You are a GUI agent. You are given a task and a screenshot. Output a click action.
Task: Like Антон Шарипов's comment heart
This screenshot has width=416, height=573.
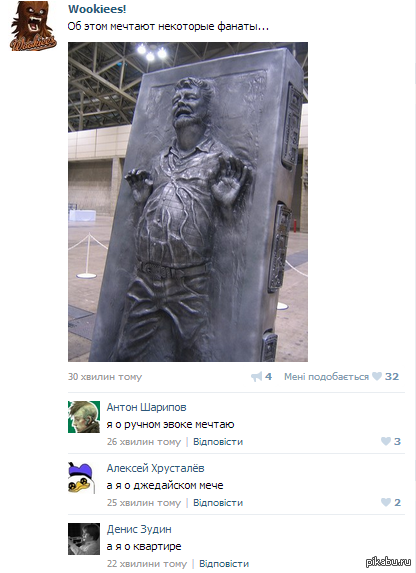click(386, 441)
